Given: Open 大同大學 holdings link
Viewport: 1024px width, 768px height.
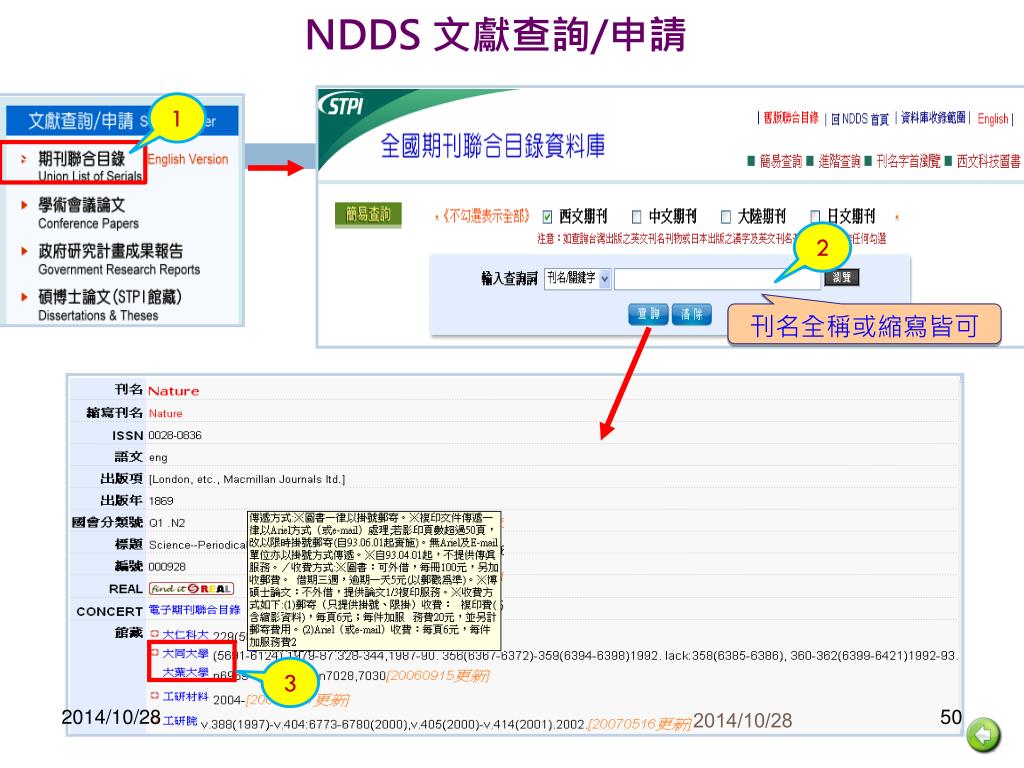Looking at the screenshot, I should click(185, 653).
